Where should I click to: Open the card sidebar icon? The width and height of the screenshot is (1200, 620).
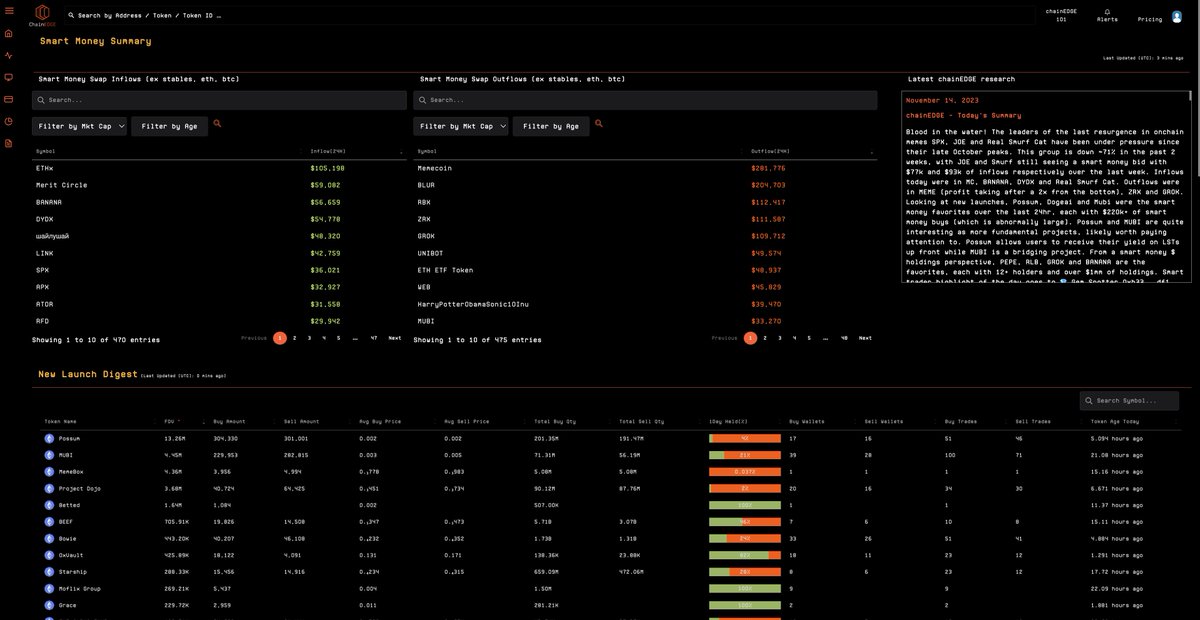point(9,99)
